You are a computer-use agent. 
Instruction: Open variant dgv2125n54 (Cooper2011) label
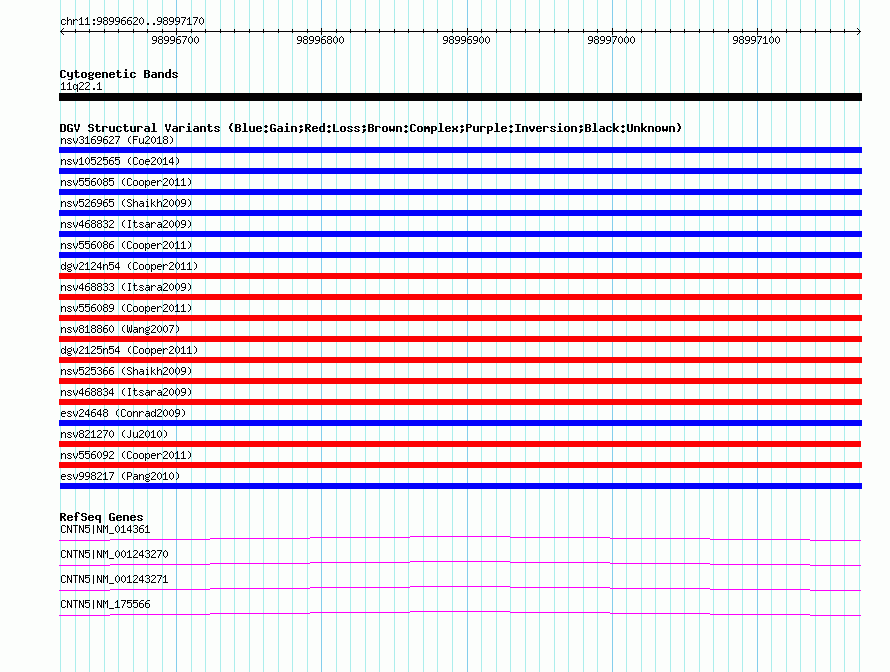click(x=129, y=350)
